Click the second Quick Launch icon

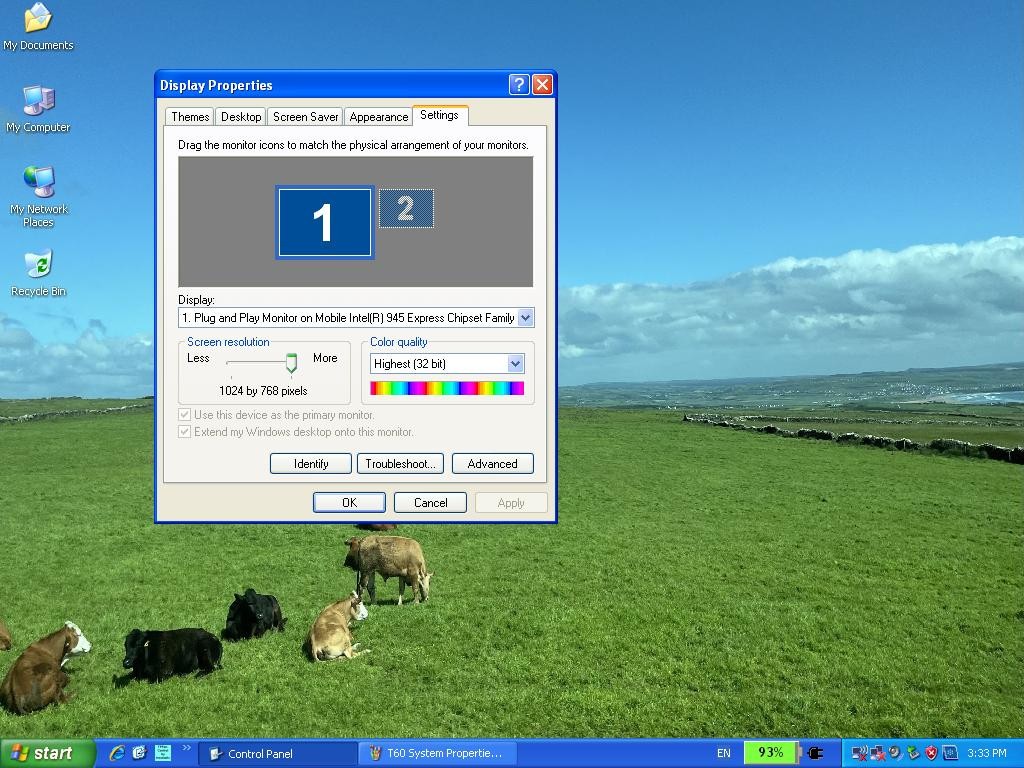click(139, 753)
